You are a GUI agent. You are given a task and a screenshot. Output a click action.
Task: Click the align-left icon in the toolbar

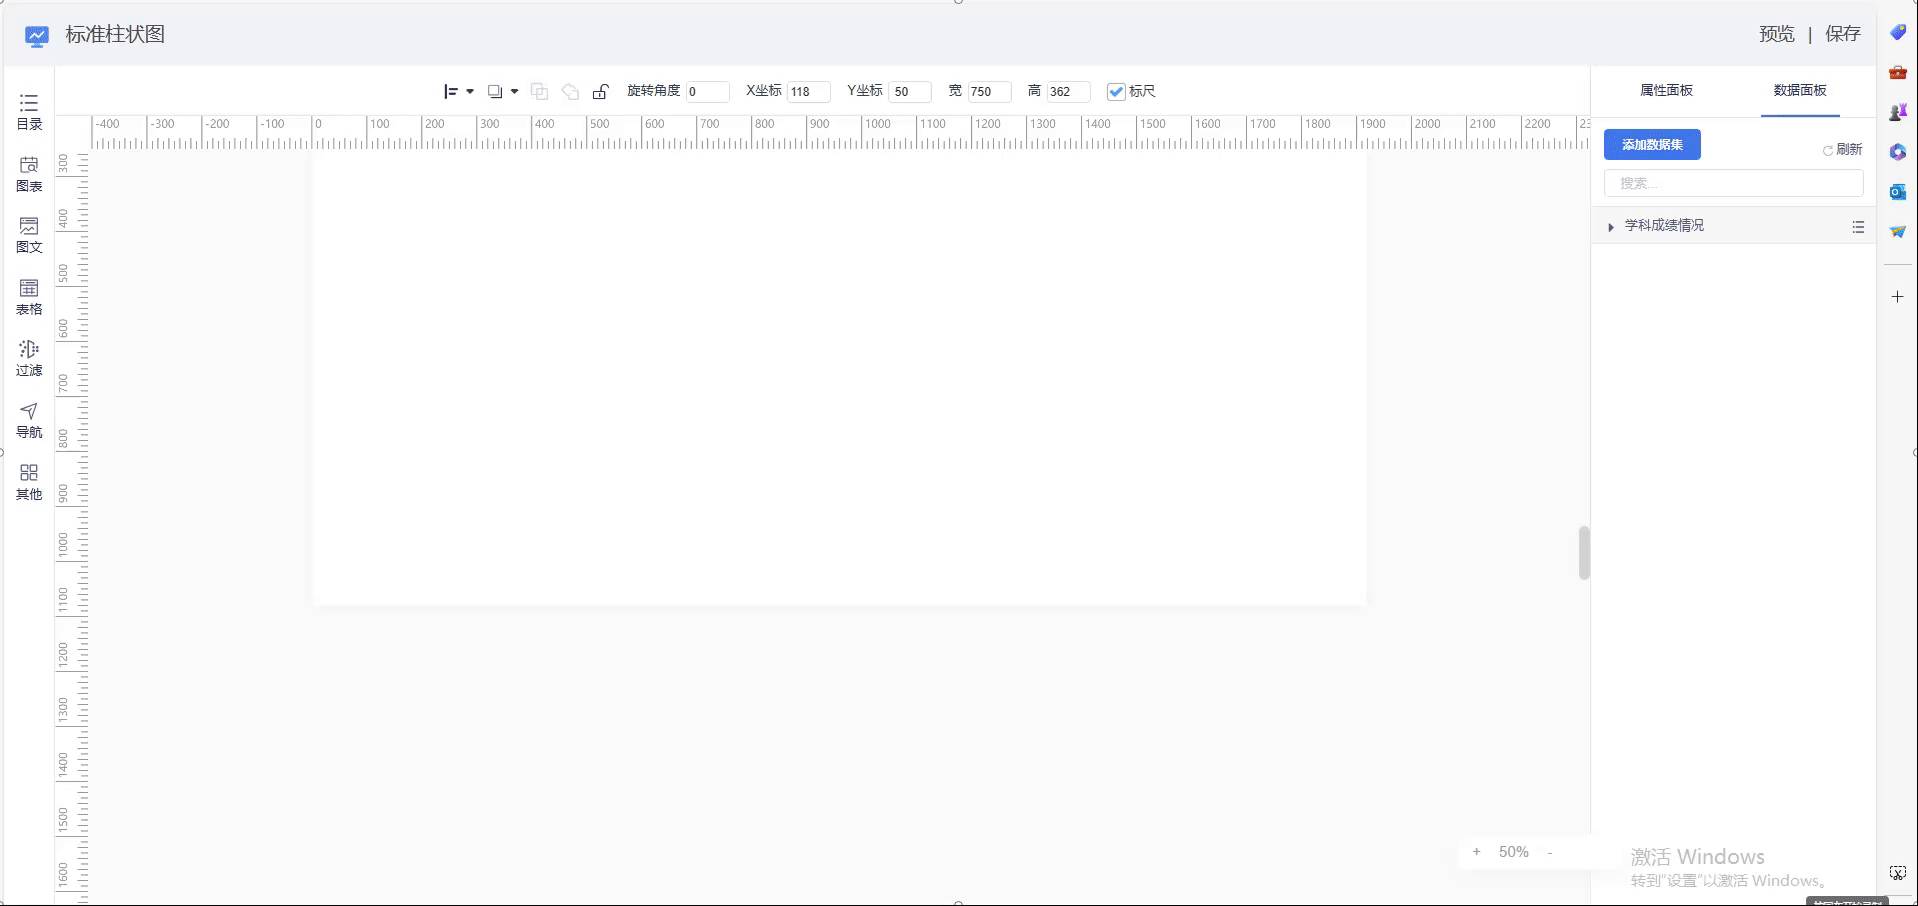pos(451,92)
